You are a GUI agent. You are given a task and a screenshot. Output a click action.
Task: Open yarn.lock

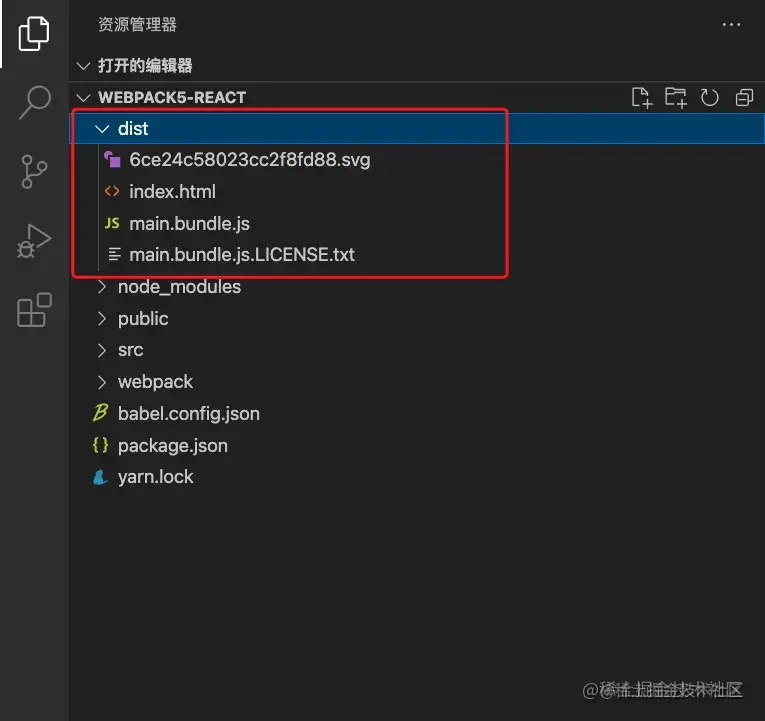(x=155, y=477)
